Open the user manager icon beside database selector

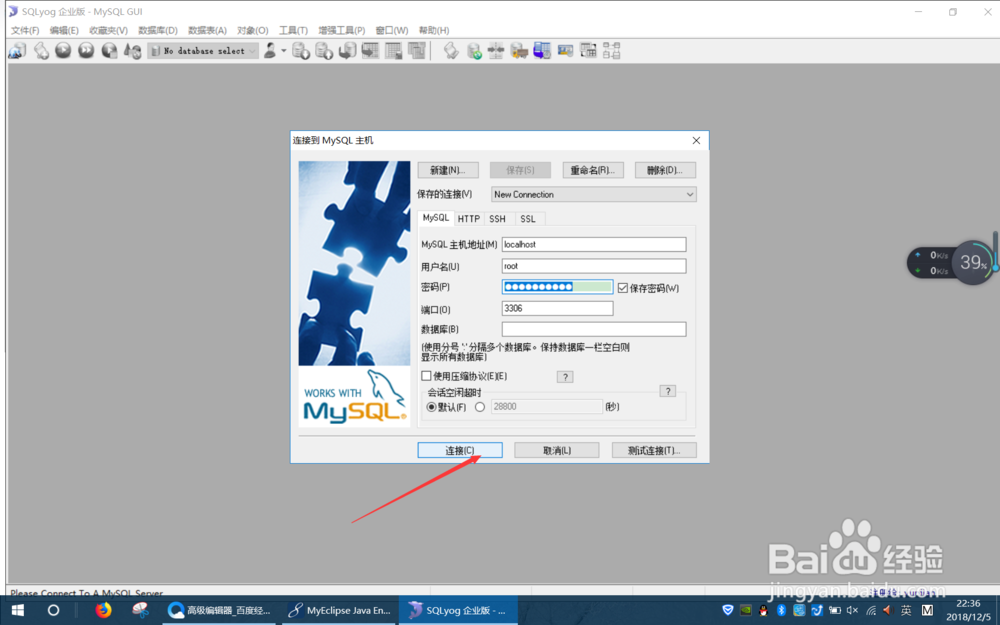point(268,50)
